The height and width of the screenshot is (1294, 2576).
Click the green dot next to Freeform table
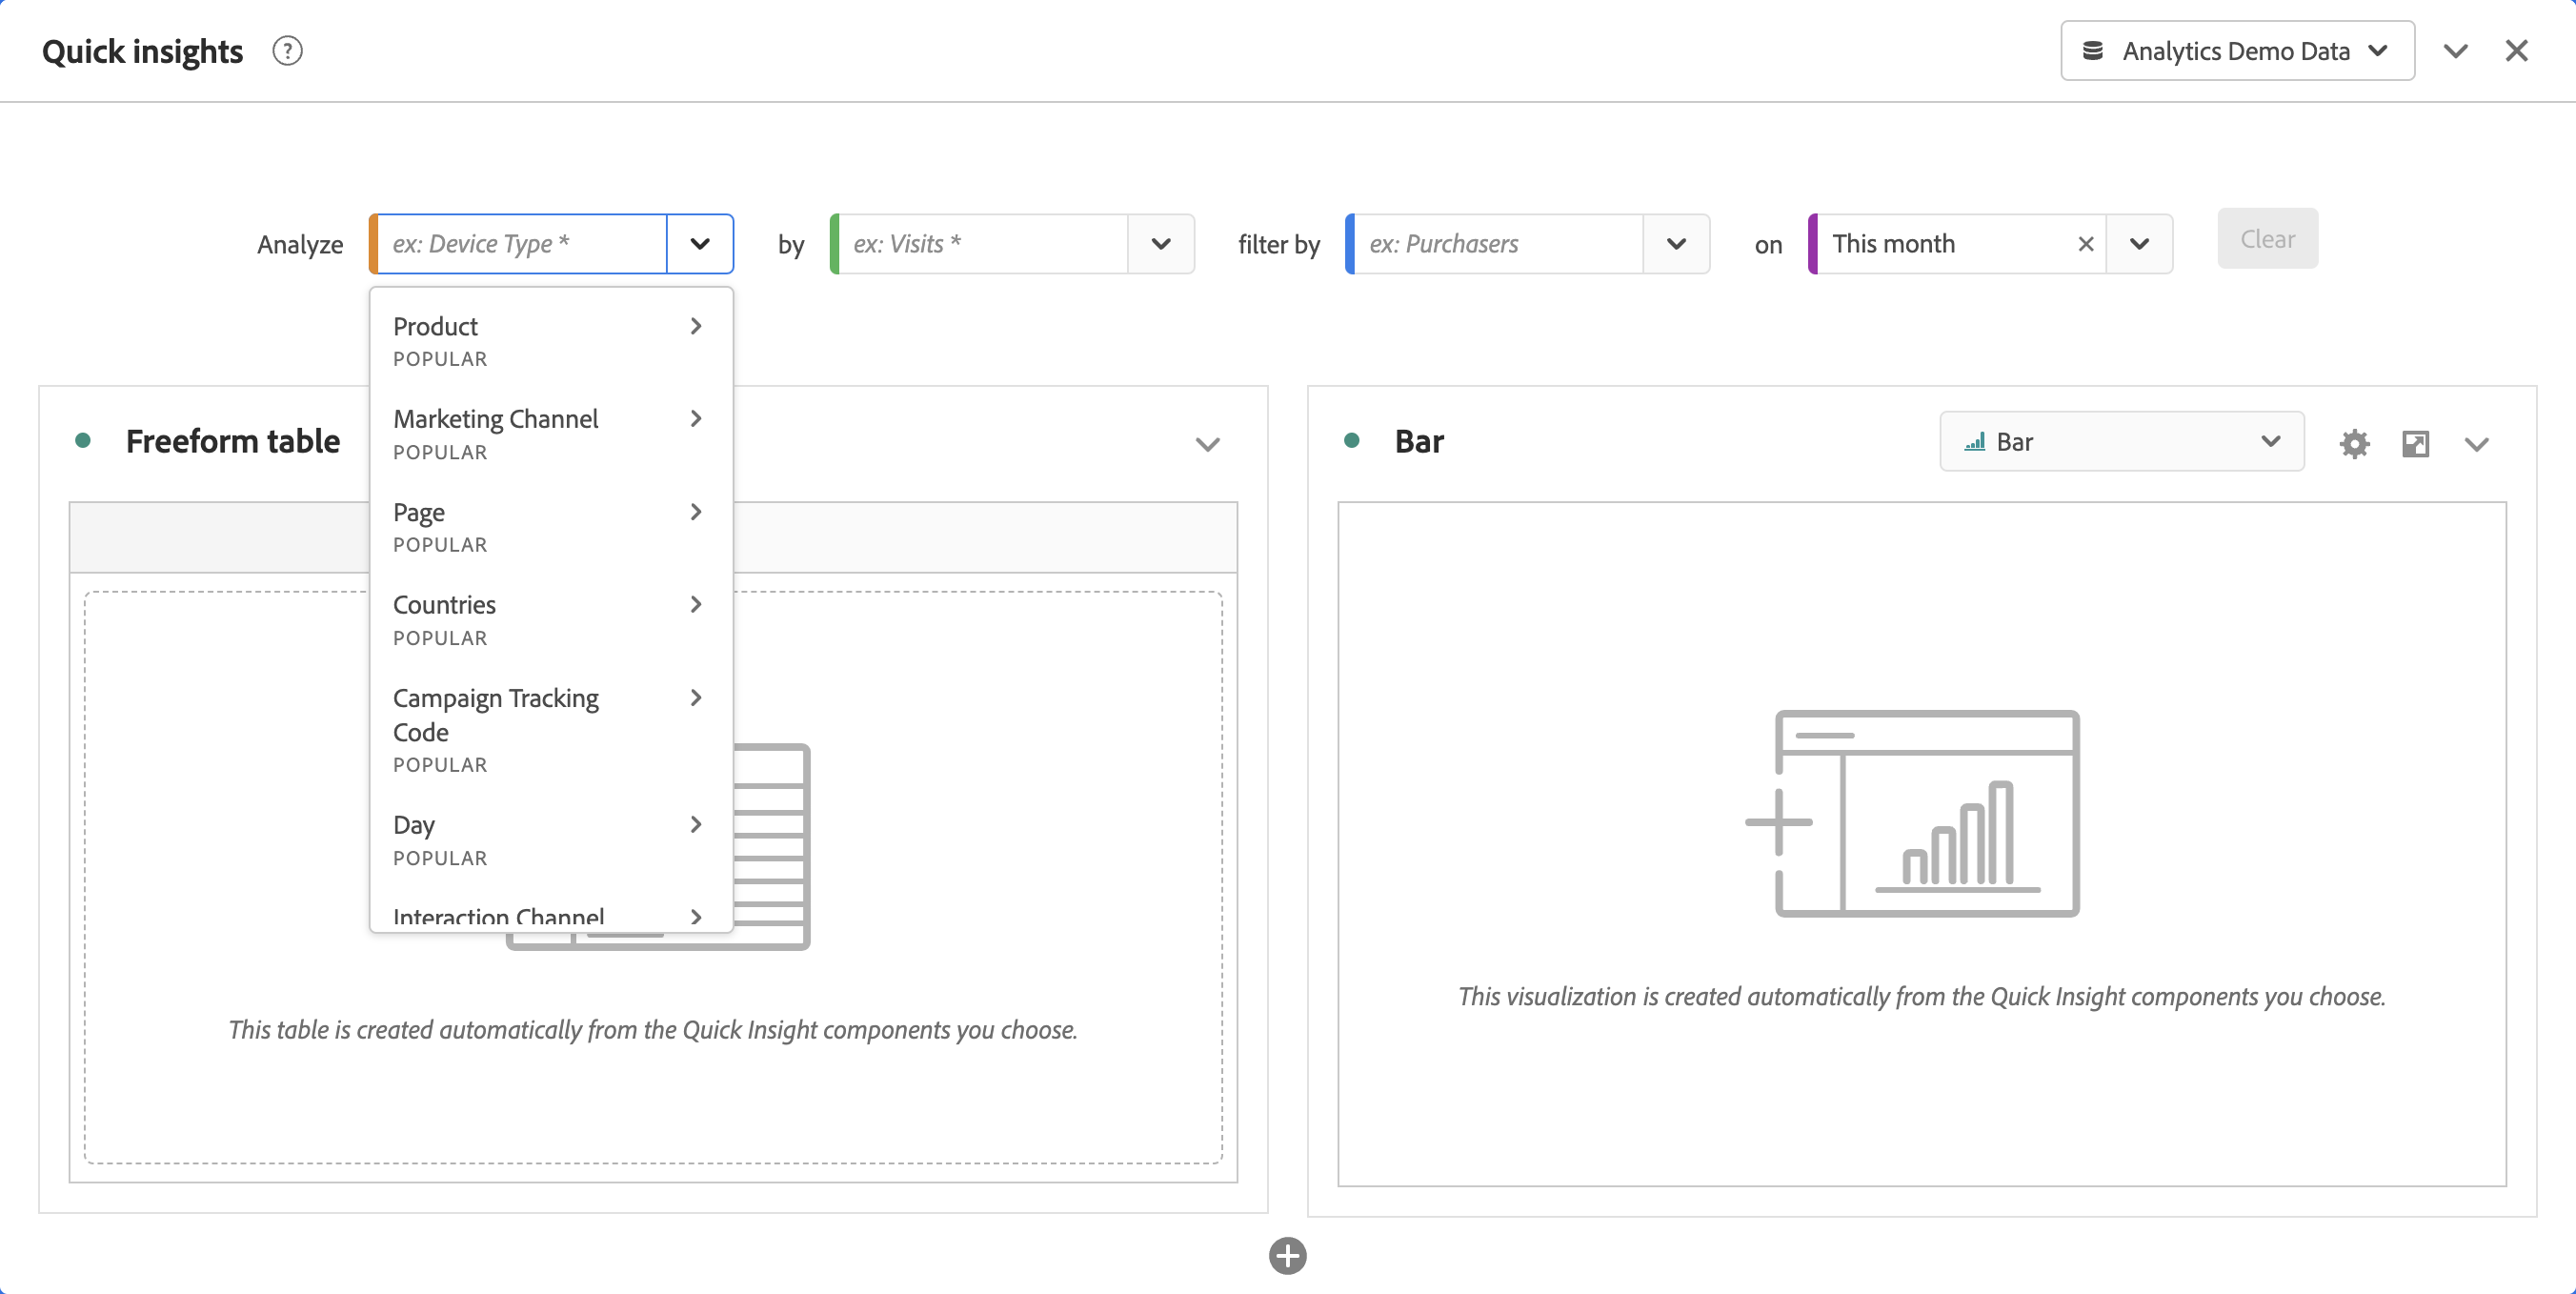(83, 441)
